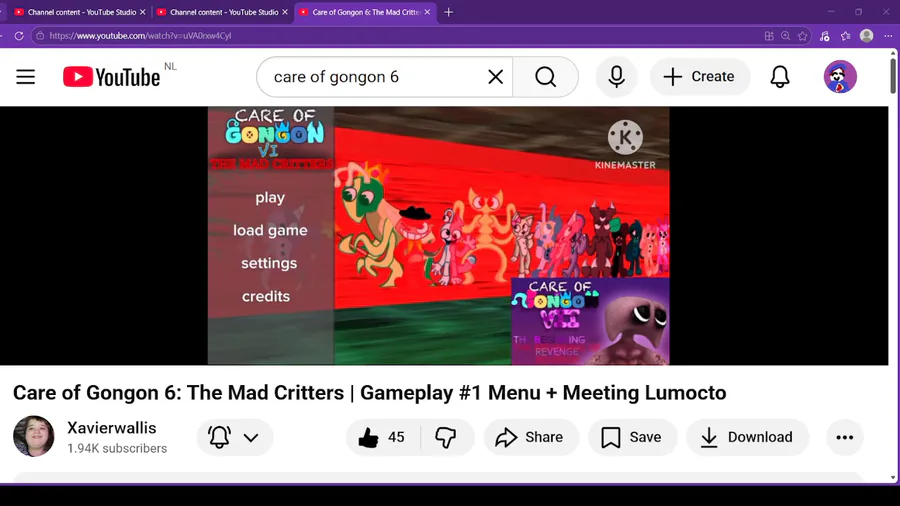Dislike the video with thumbs down
The width and height of the screenshot is (900, 506).
[x=446, y=437]
